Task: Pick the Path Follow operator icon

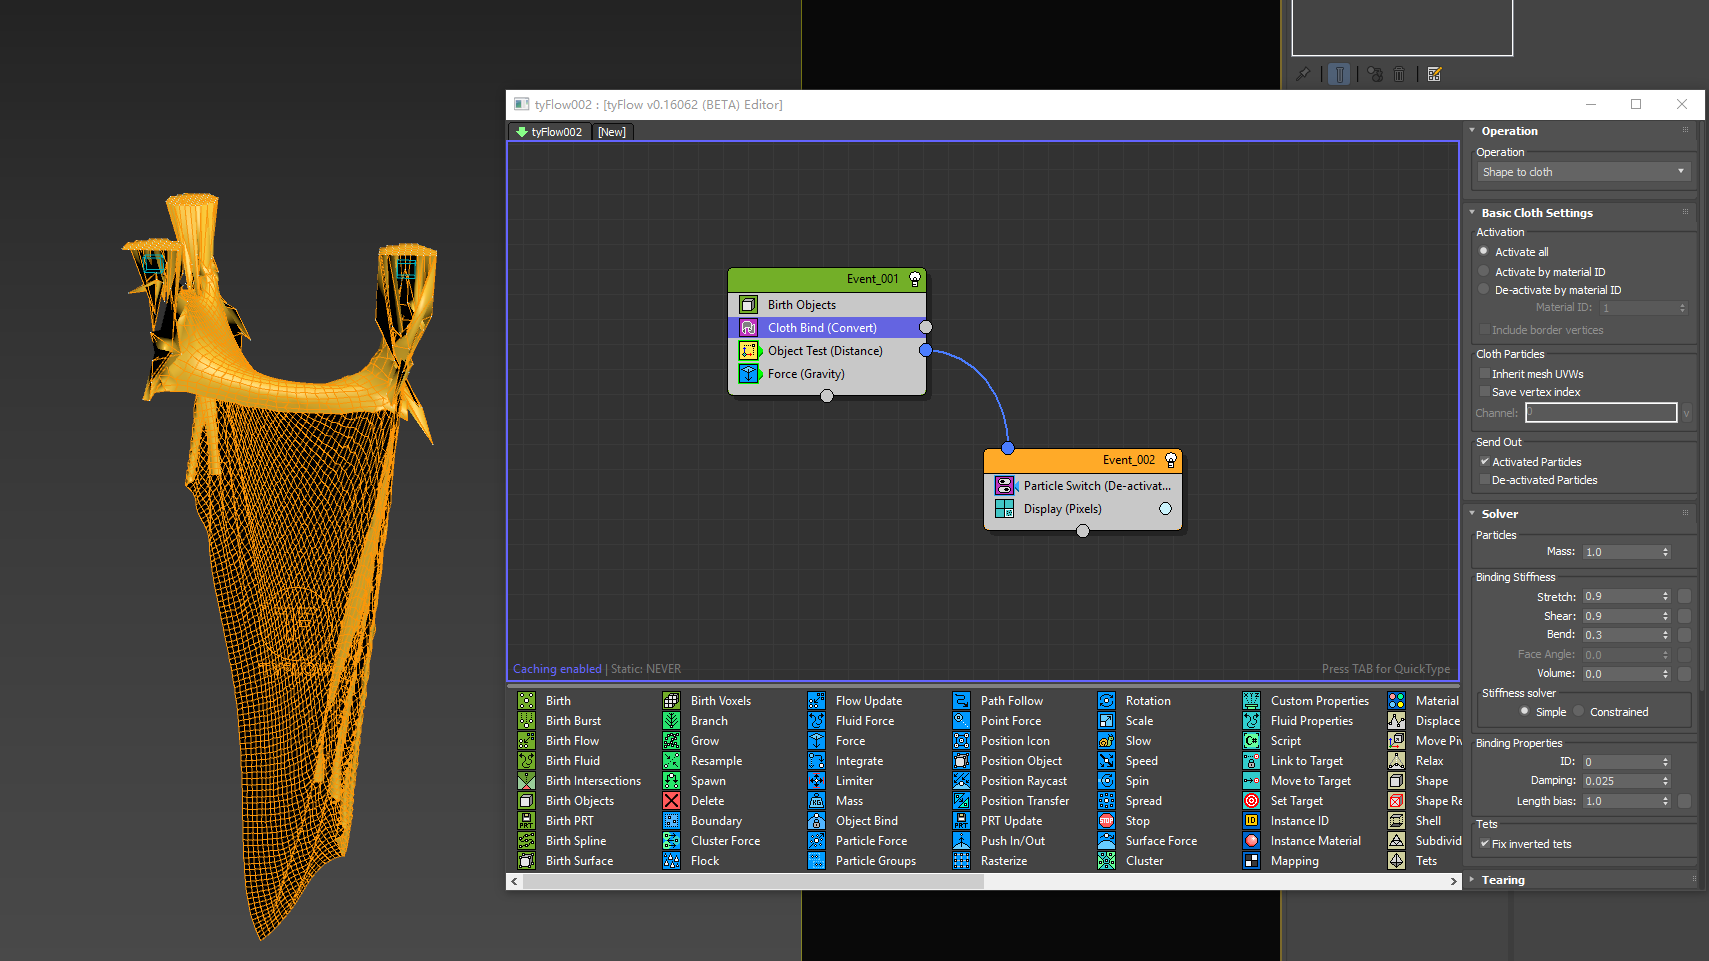Action: pos(962,701)
